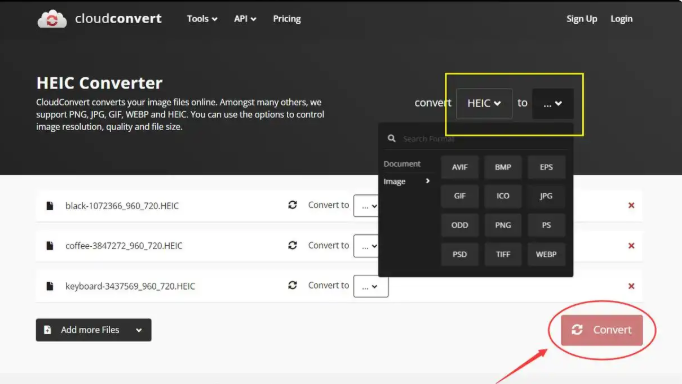
Task: Open Convert to dropdown for keyboard-3437569 file
Action: tap(371, 286)
